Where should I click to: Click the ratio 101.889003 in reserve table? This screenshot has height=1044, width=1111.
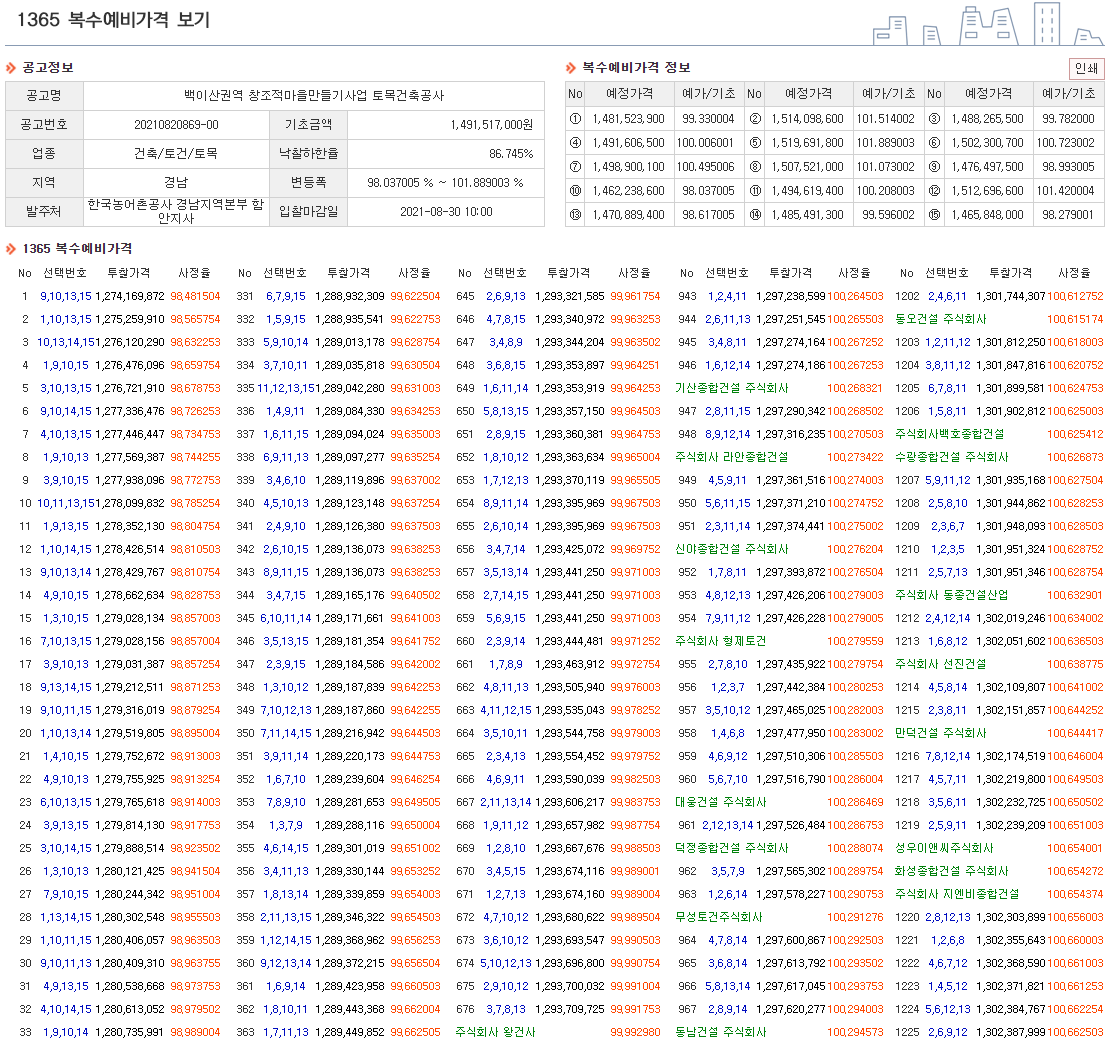click(x=886, y=143)
